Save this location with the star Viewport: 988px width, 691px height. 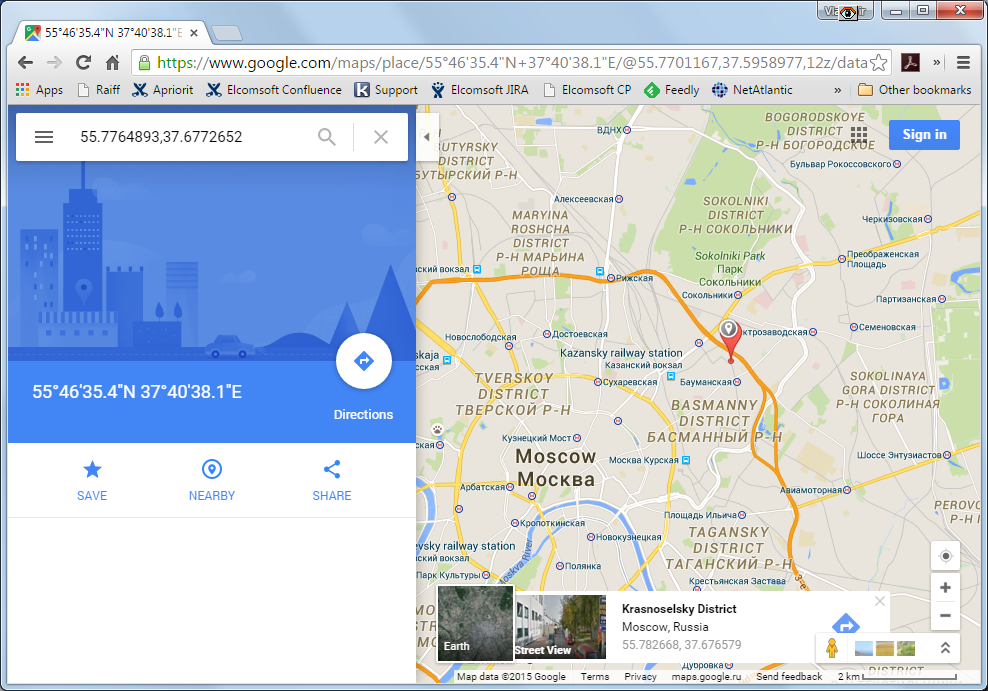click(x=92, y=470)
